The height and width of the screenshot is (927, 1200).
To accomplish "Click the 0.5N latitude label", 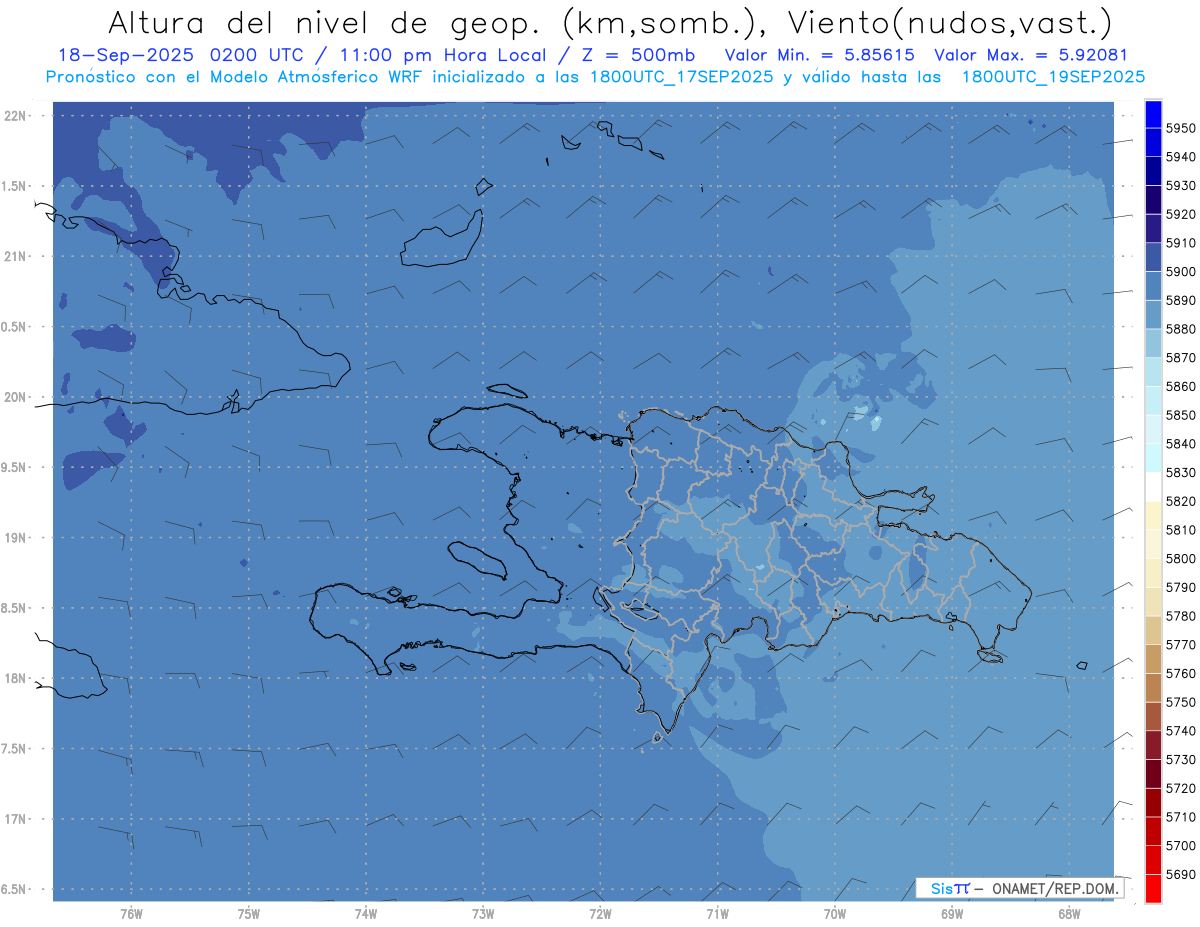I will (x=14, y=327).
